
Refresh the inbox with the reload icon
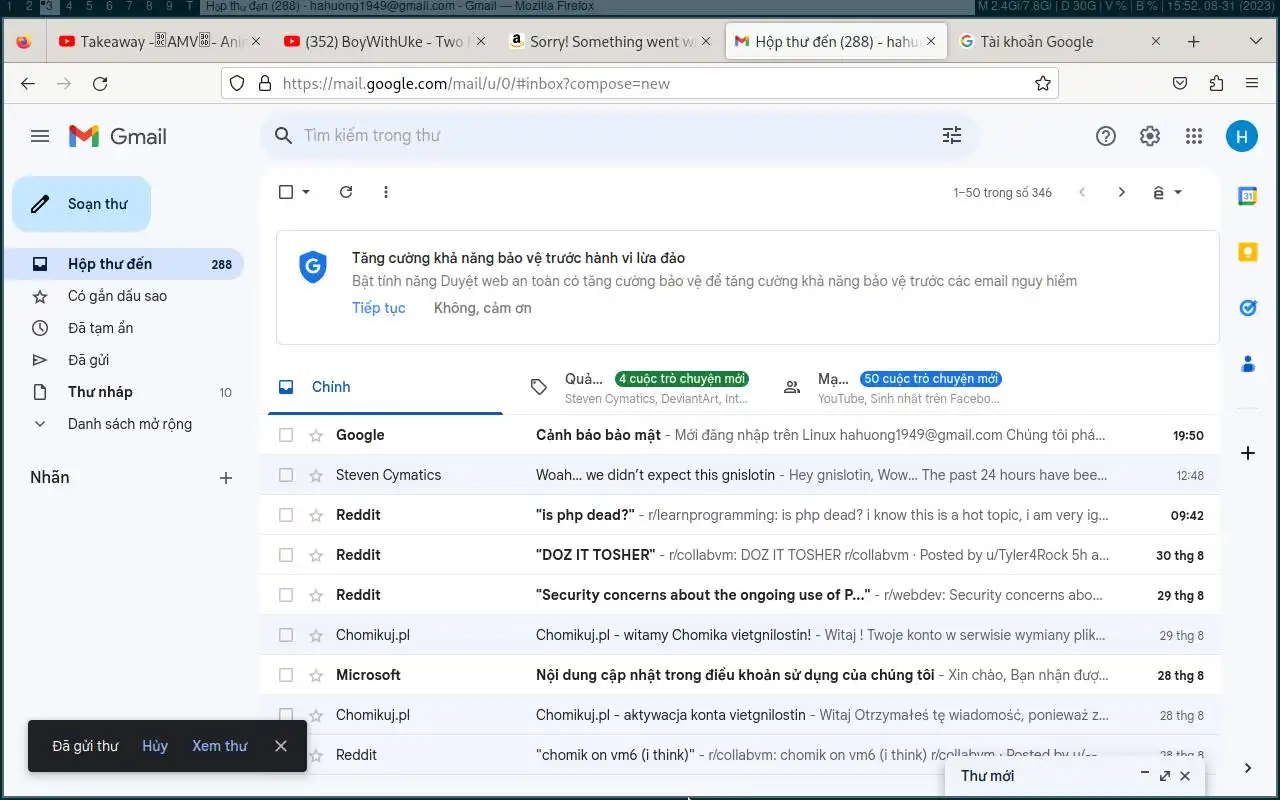pos(346,192)
